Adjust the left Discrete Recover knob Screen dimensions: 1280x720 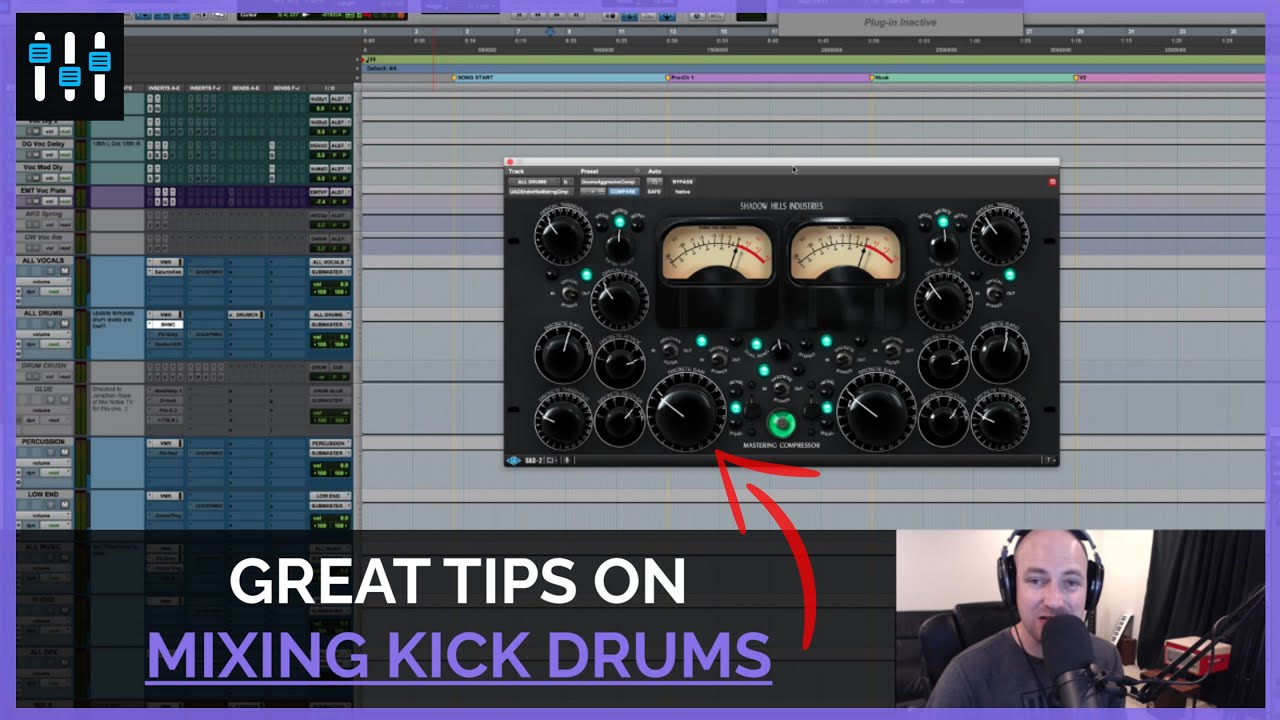(619, 420)
